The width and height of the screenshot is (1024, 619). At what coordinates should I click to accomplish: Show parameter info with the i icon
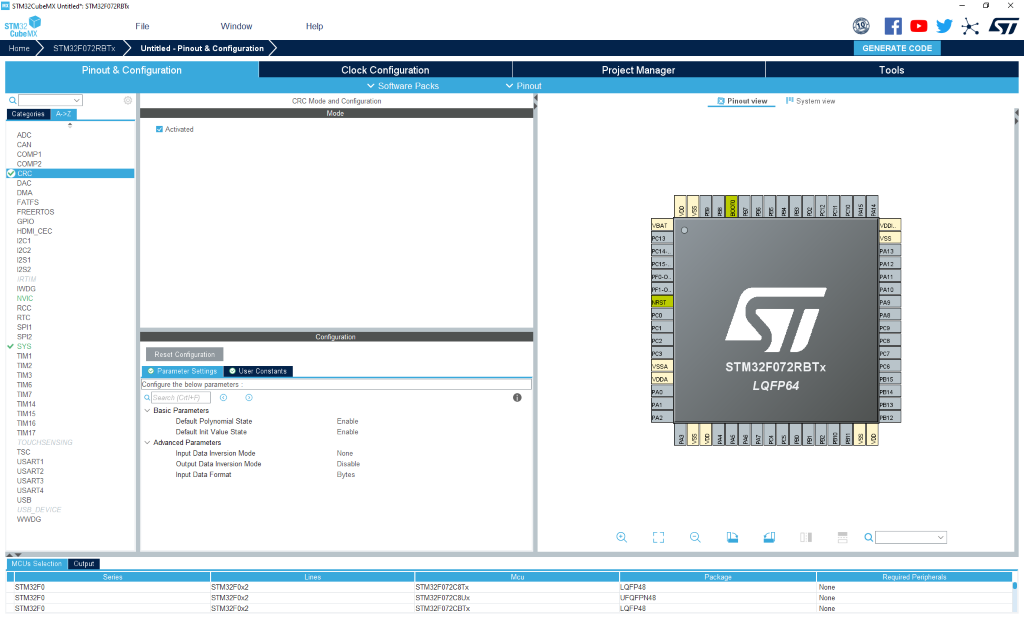(x=517, y=397)
